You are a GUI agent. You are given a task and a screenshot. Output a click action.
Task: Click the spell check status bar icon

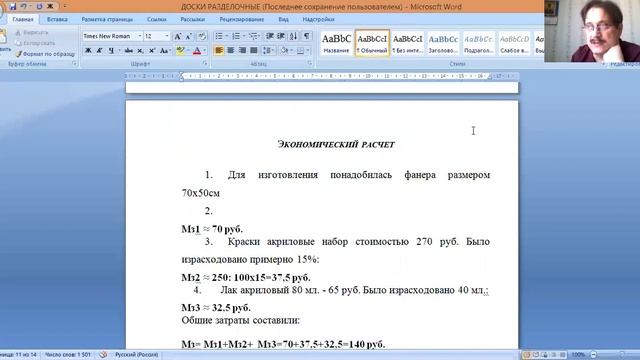tap(103, 355)
